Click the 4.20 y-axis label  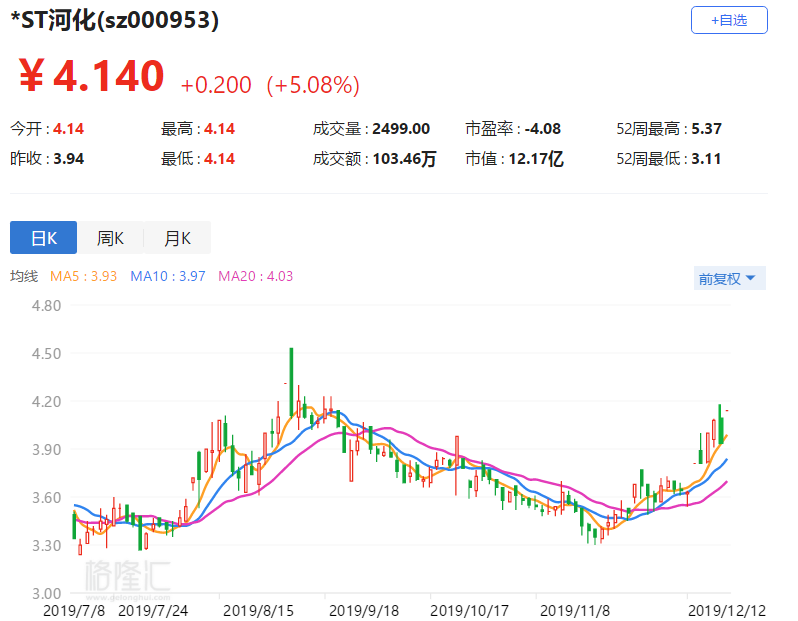pos(46,402)
